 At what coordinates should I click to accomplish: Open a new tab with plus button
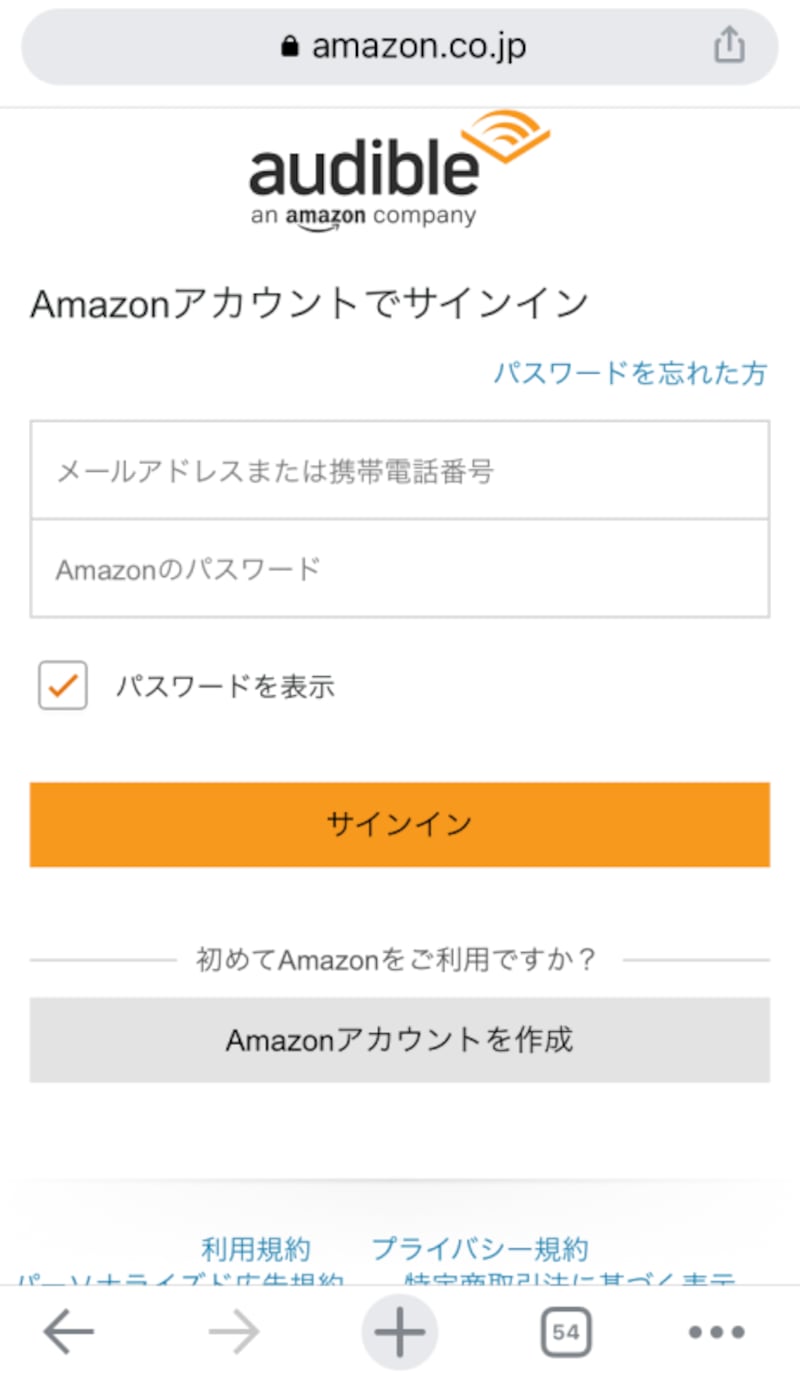click(x=399, y=1331)
